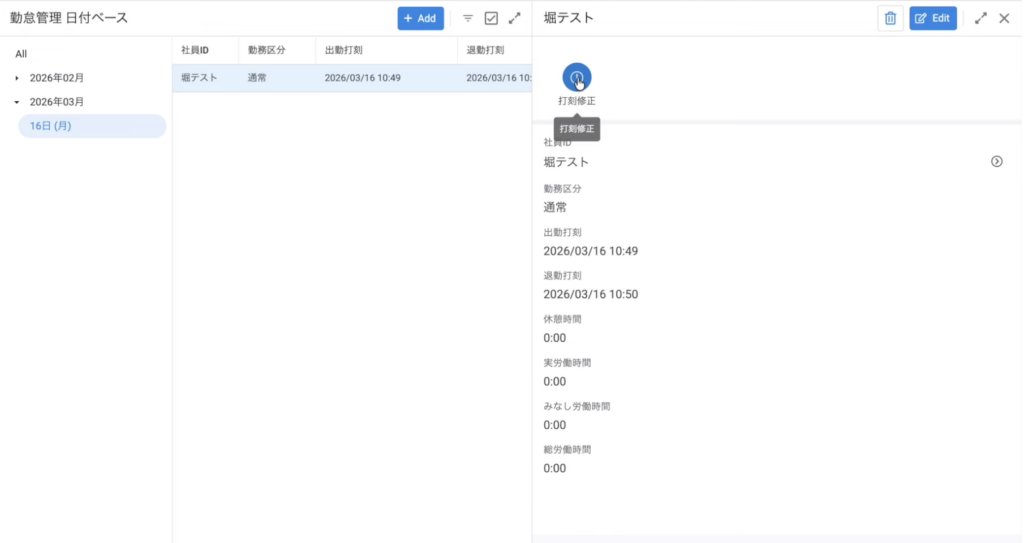Expand the list panel to fullscreen
Screen dimensions: 1024x543
pyautogui.click(x=515, y=18)
